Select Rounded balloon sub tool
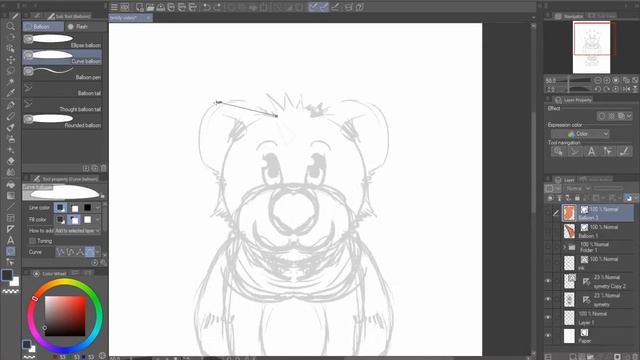 [x=62, y=121]
